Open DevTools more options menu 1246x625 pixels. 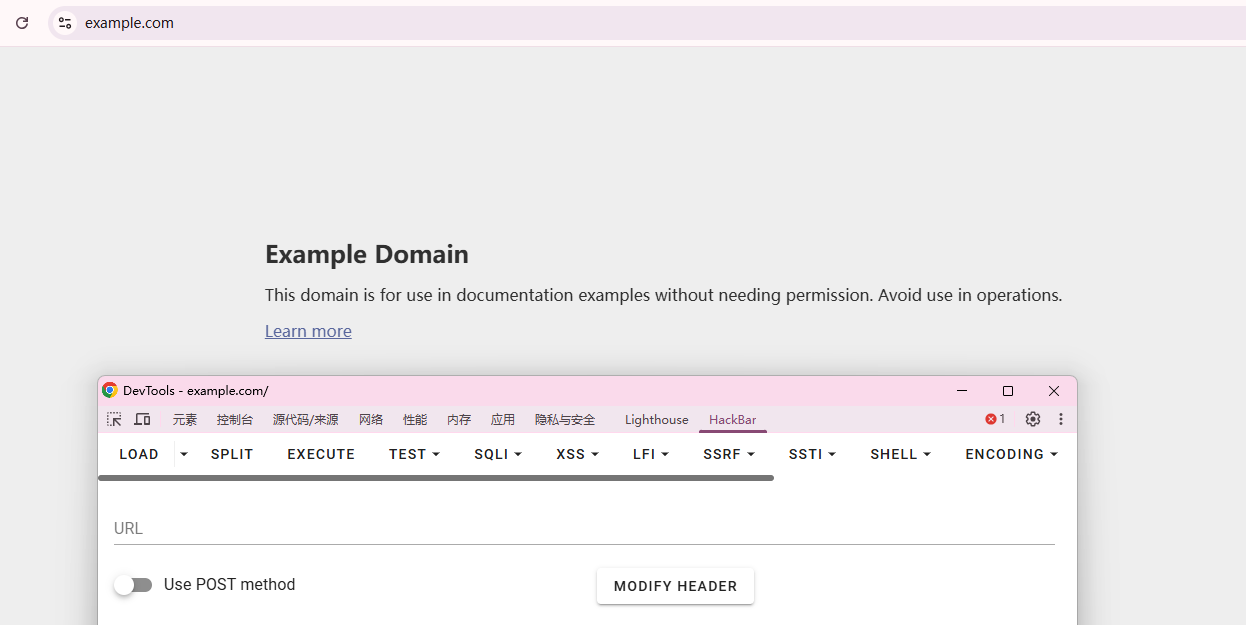pos(1061,419)
